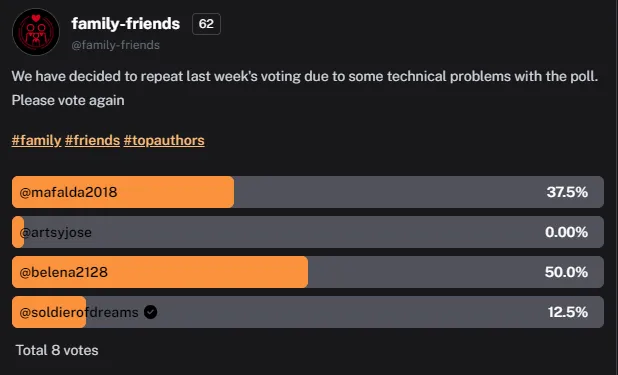Vote for the @mafalda2018 poll option
Screen dimensions: 618x375
click(308, 192)
